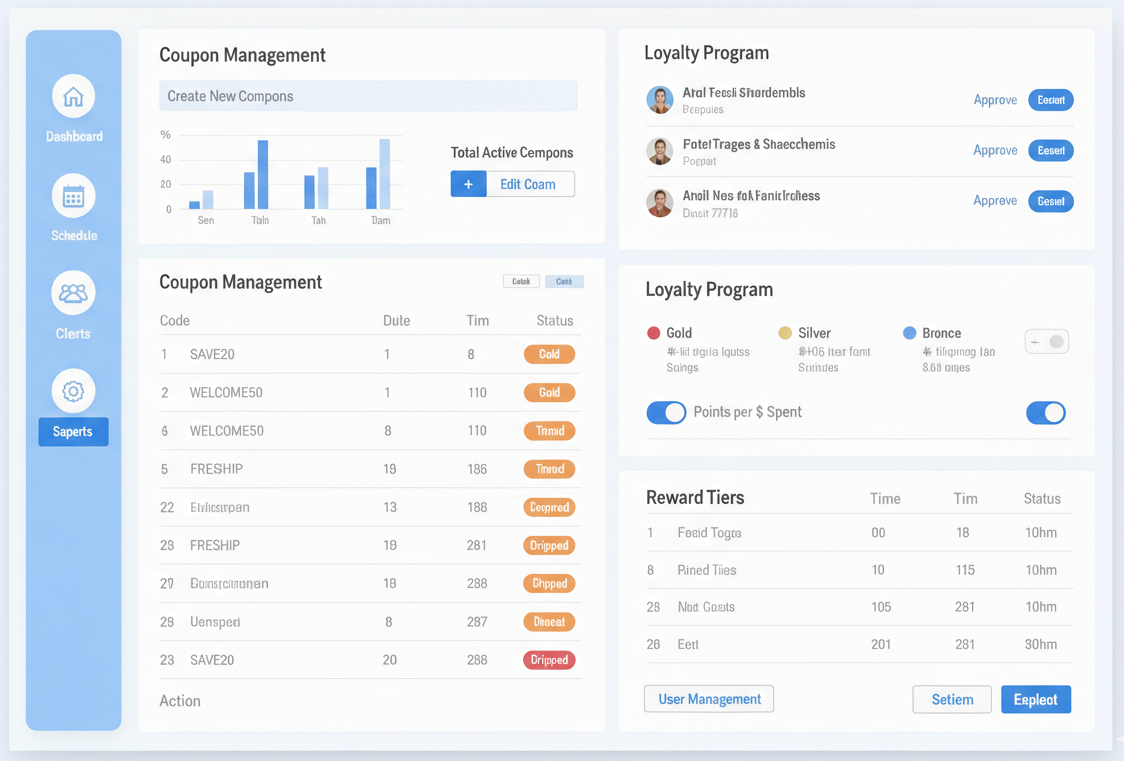Toggle the blue switch at right of points row
Screen dimensions: 1124x761
(1045, 412)
